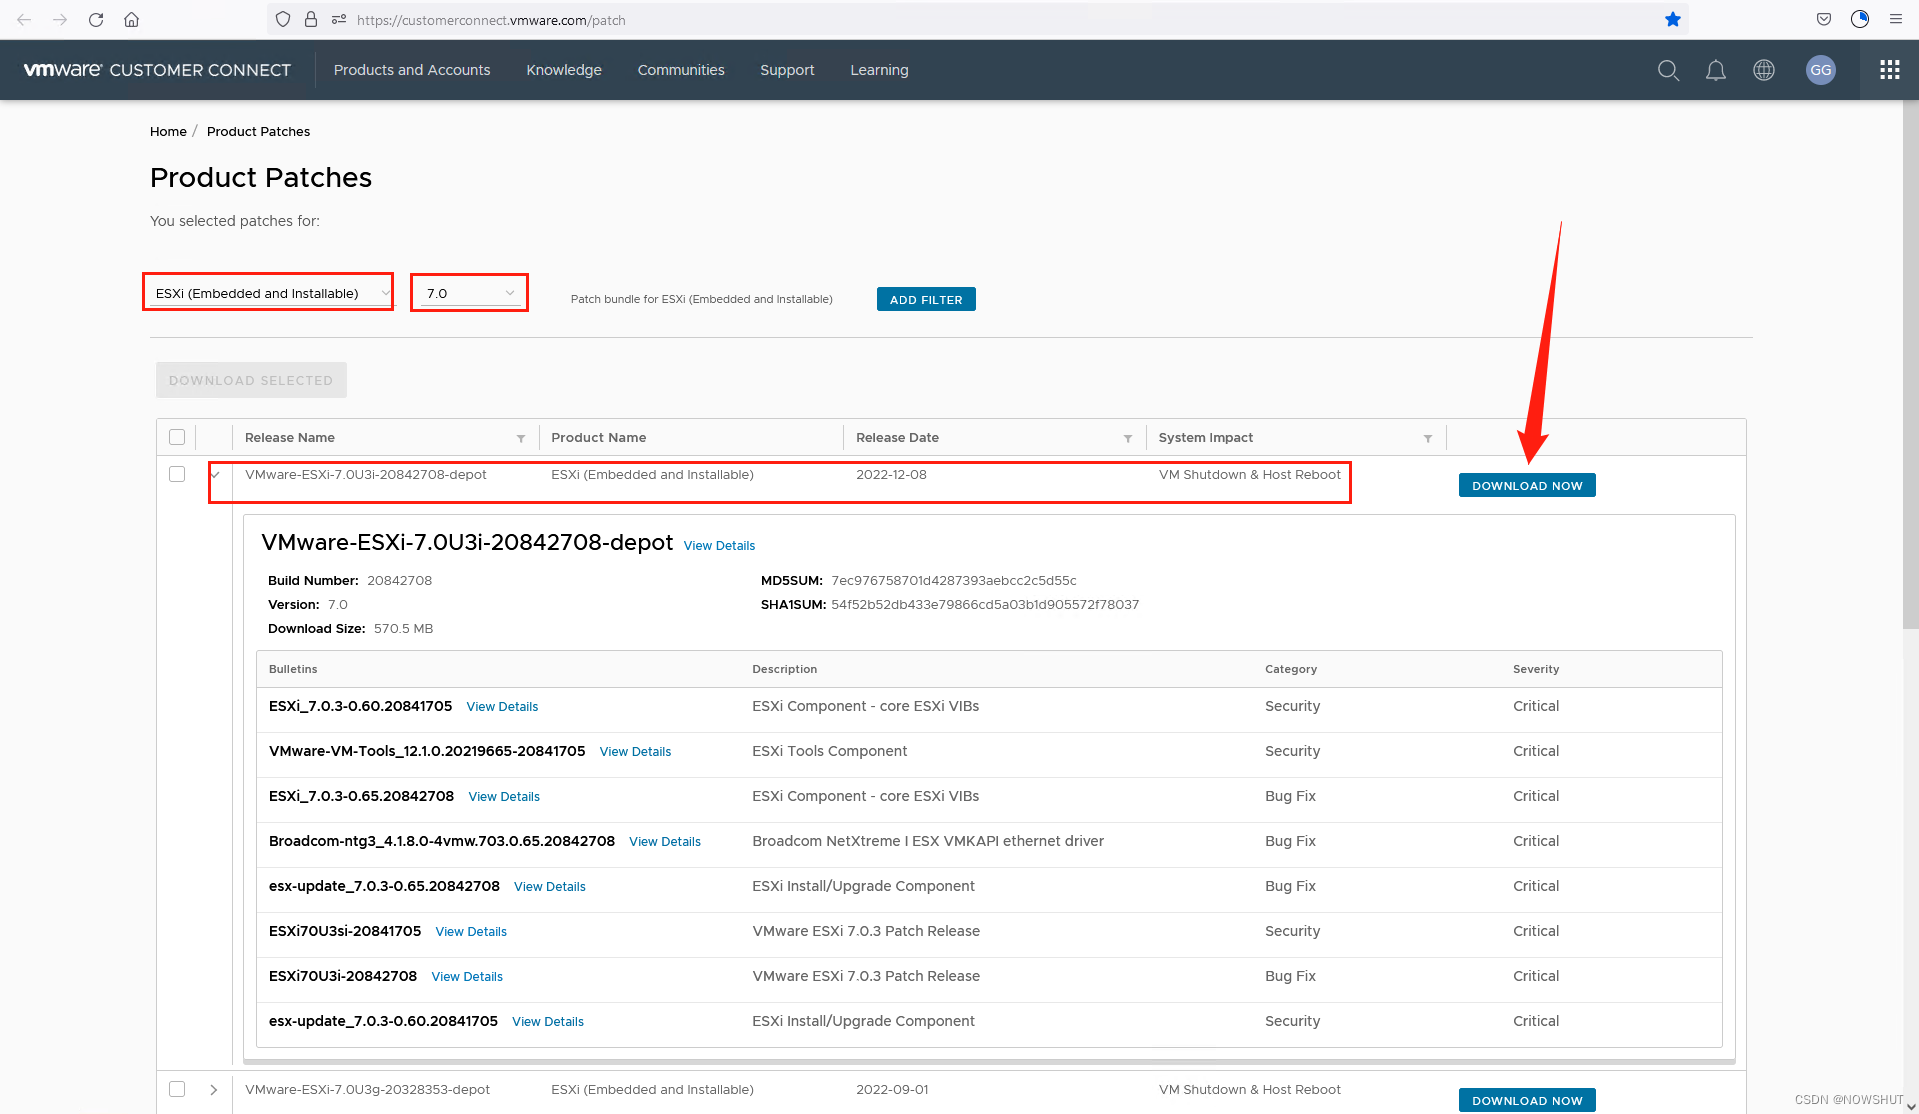
Task: Download Now for 7.0U3g-20328353 depot
Action: pos(1527,1100)
